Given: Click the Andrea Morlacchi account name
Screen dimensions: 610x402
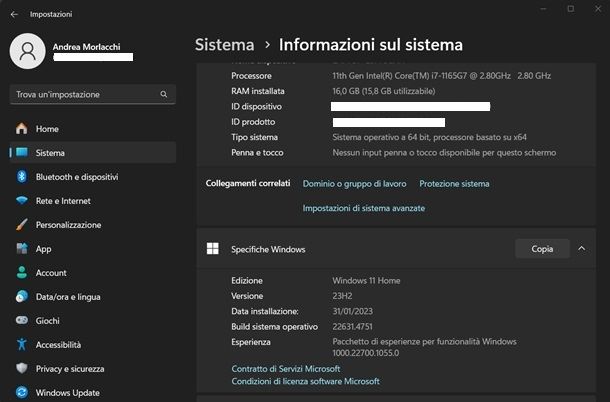Looking at the screenshot, I should [86, 47].
